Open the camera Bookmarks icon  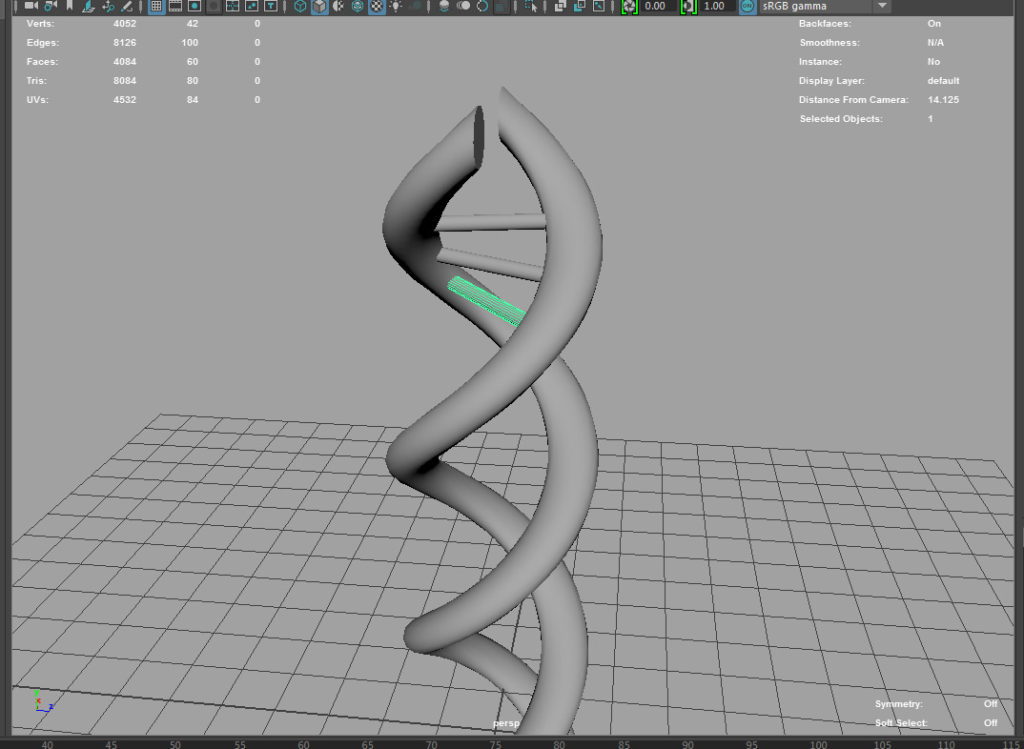click(69, 5)
